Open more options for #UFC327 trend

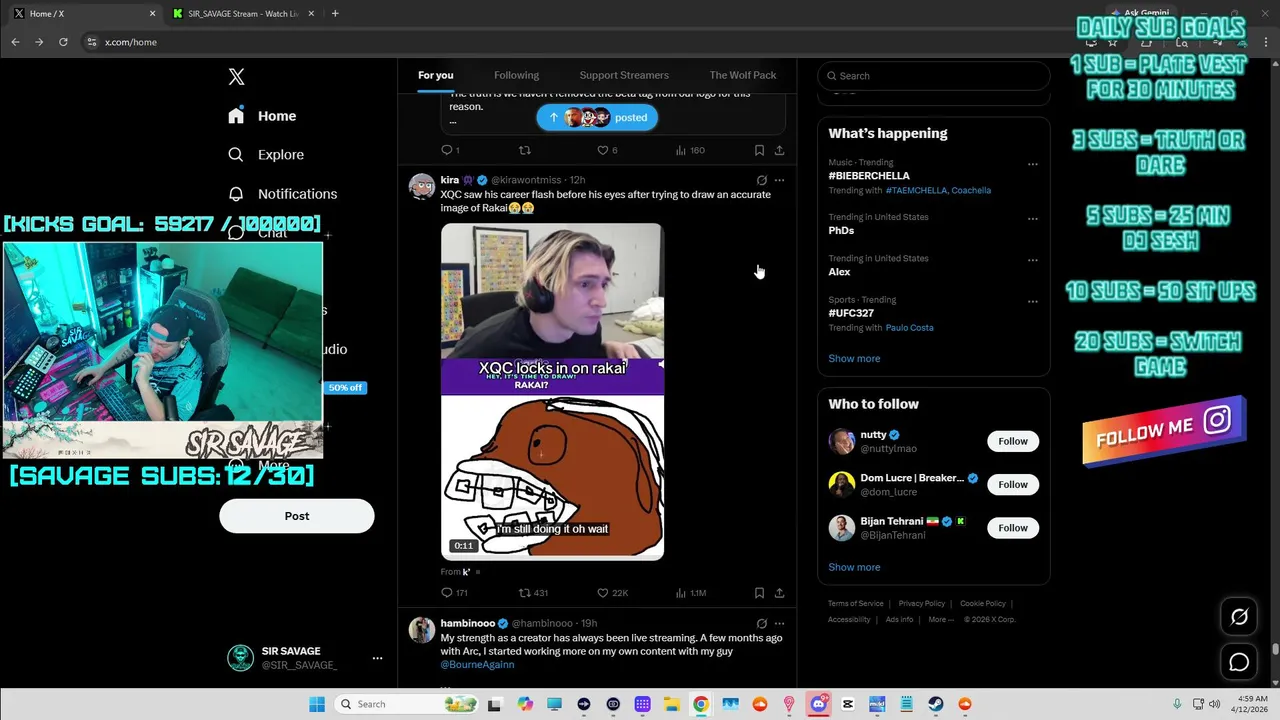pos(1033,301)
